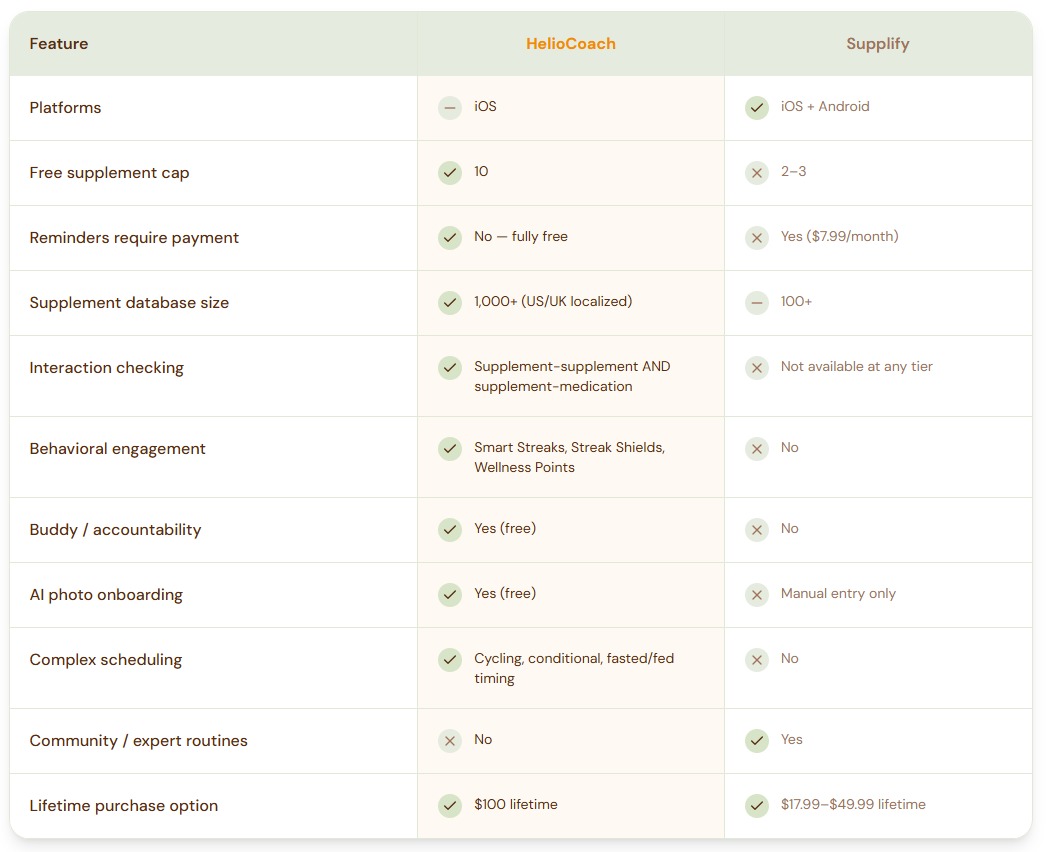Click the X icon beside the 2–3 supplement cap
Image resolution: width=1048 pixels, height=852 pixels.
pos(757,173)
